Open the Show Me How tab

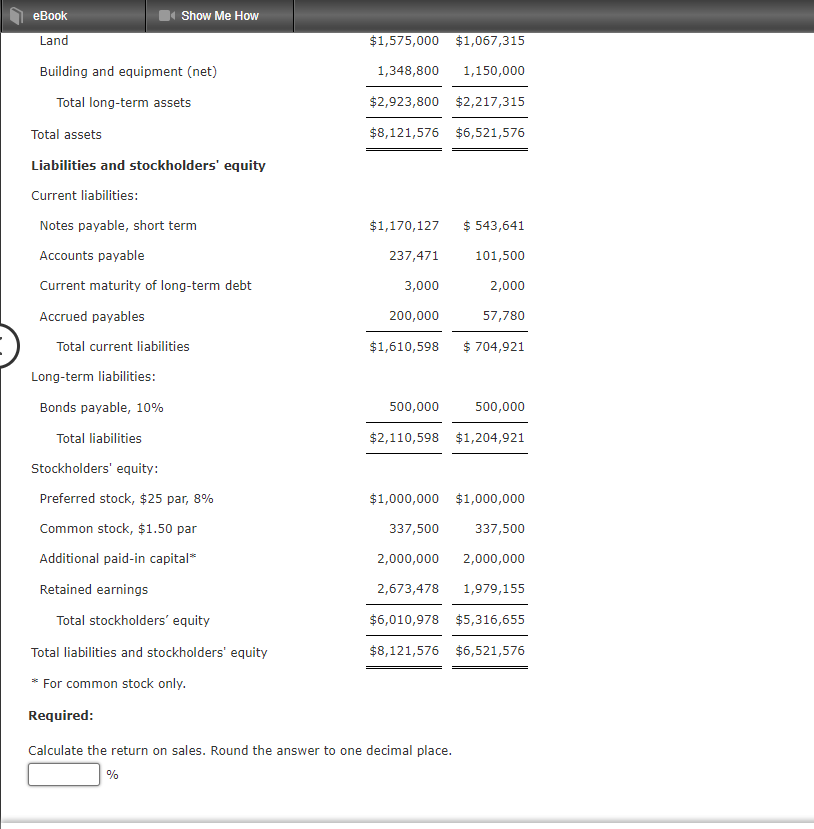(x=219, y=15)
